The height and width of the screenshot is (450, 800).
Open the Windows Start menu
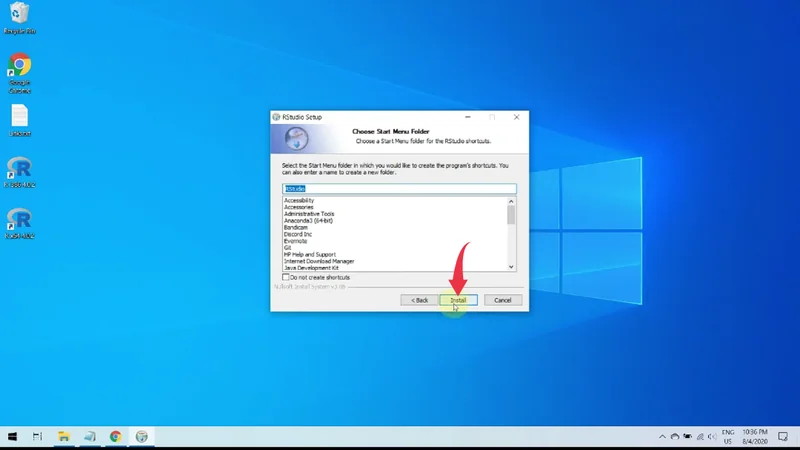coord(13,437)
